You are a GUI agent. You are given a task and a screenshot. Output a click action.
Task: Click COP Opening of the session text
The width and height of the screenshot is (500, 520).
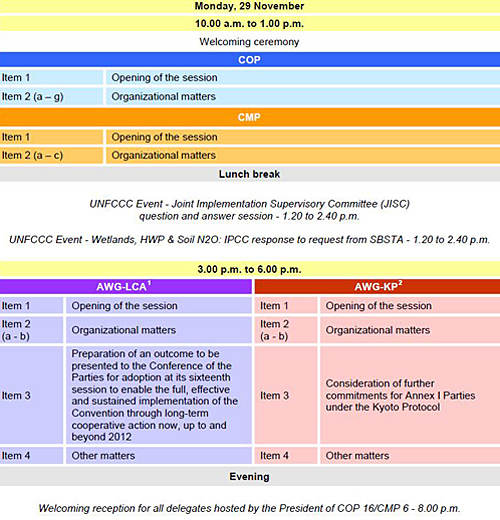click(x=164, y=77)
